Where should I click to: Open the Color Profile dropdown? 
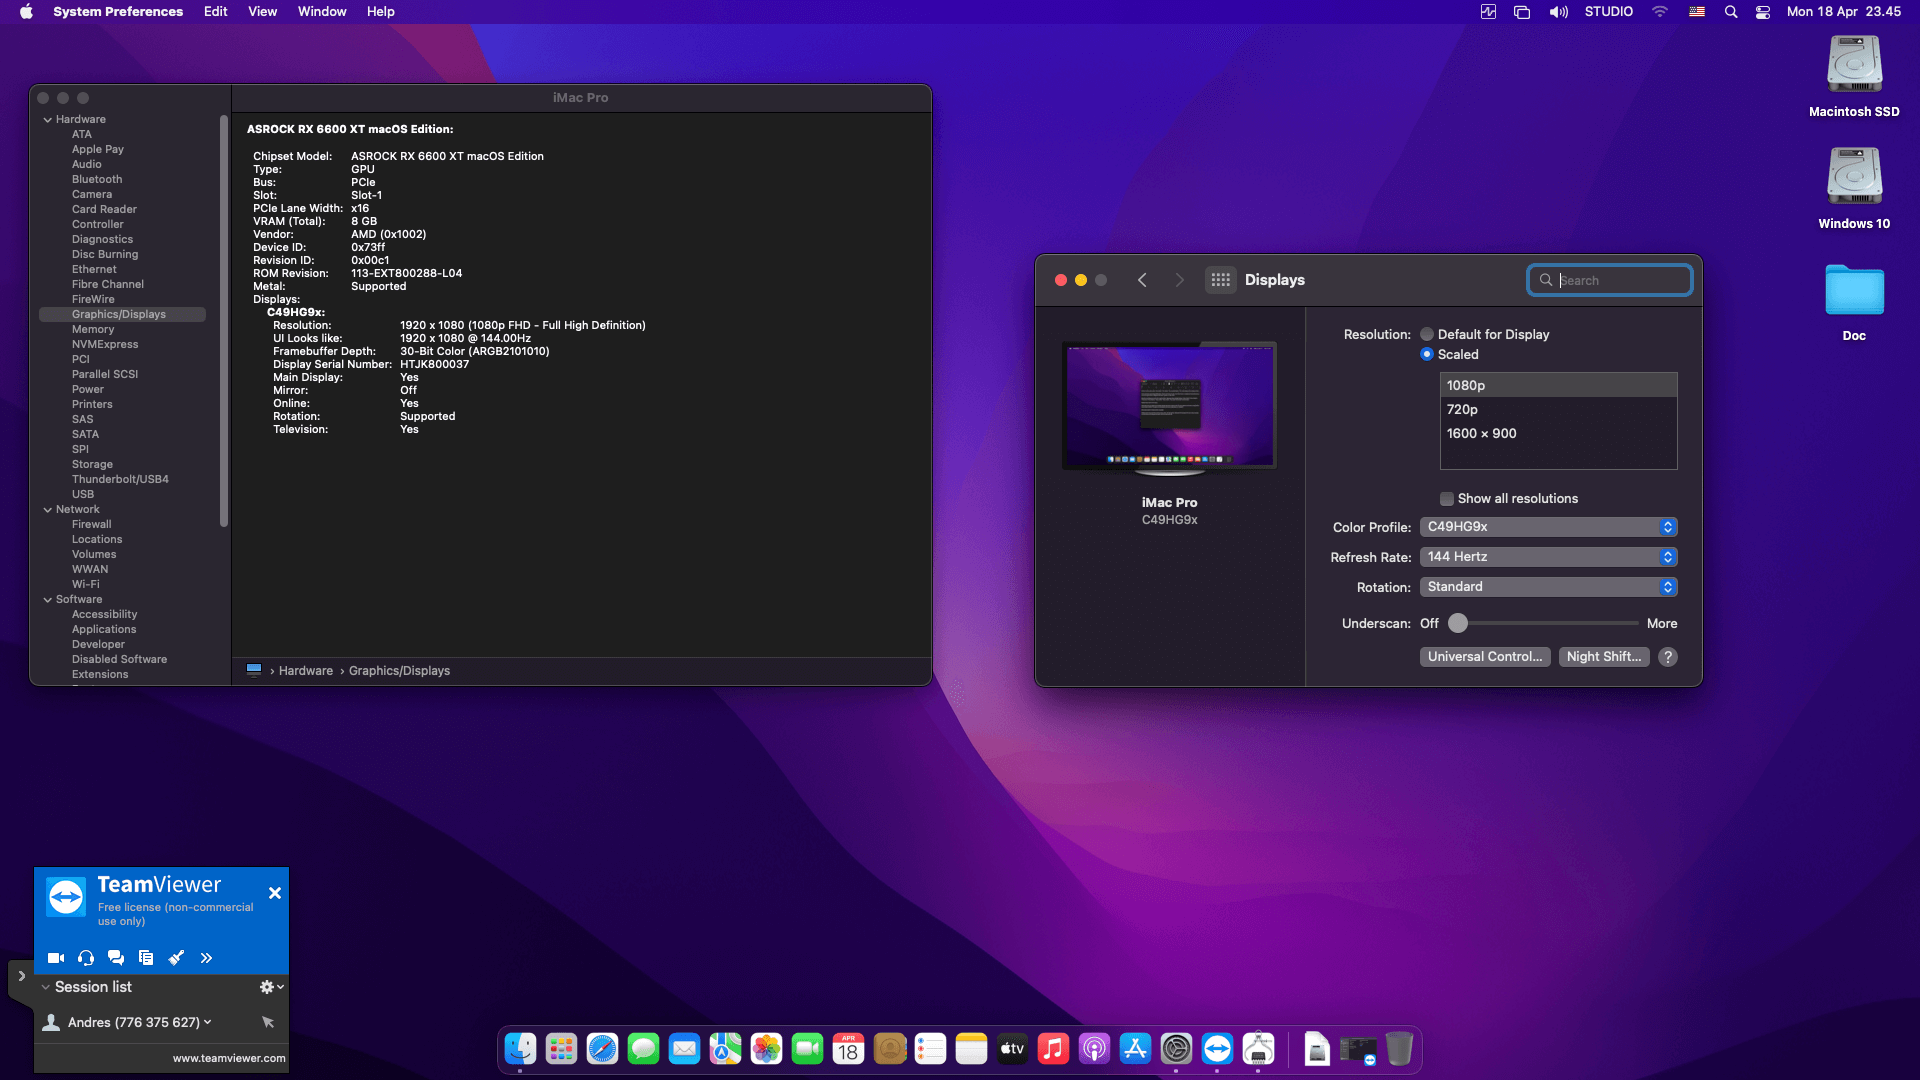[1548, 527]
